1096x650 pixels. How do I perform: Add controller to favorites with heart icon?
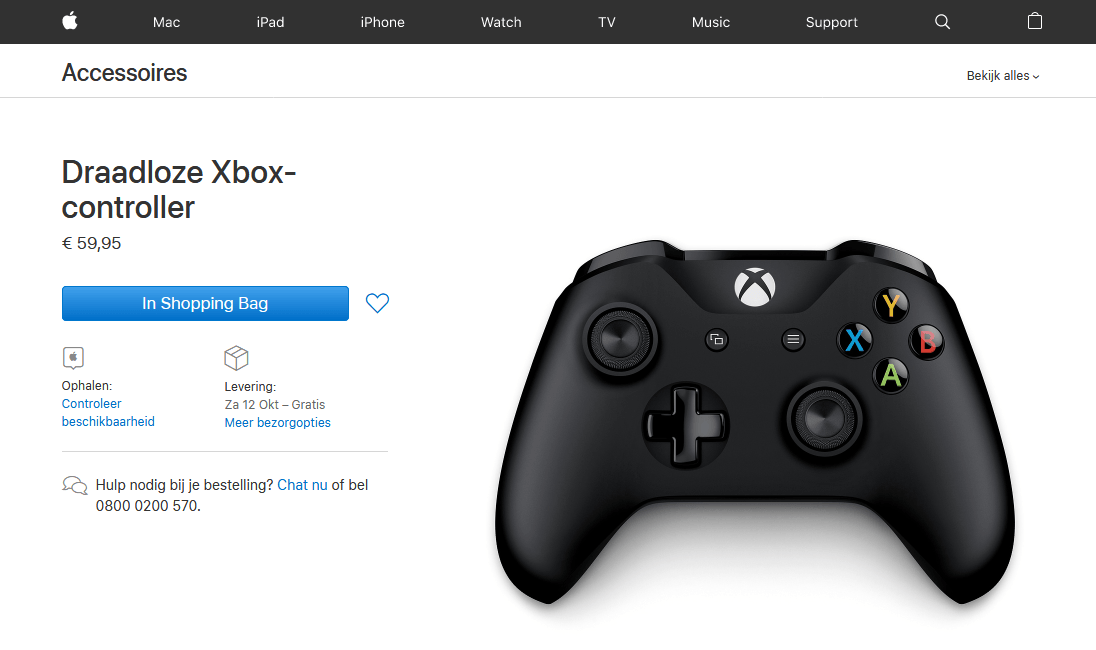pyautogui.click(x=377, y=303)
